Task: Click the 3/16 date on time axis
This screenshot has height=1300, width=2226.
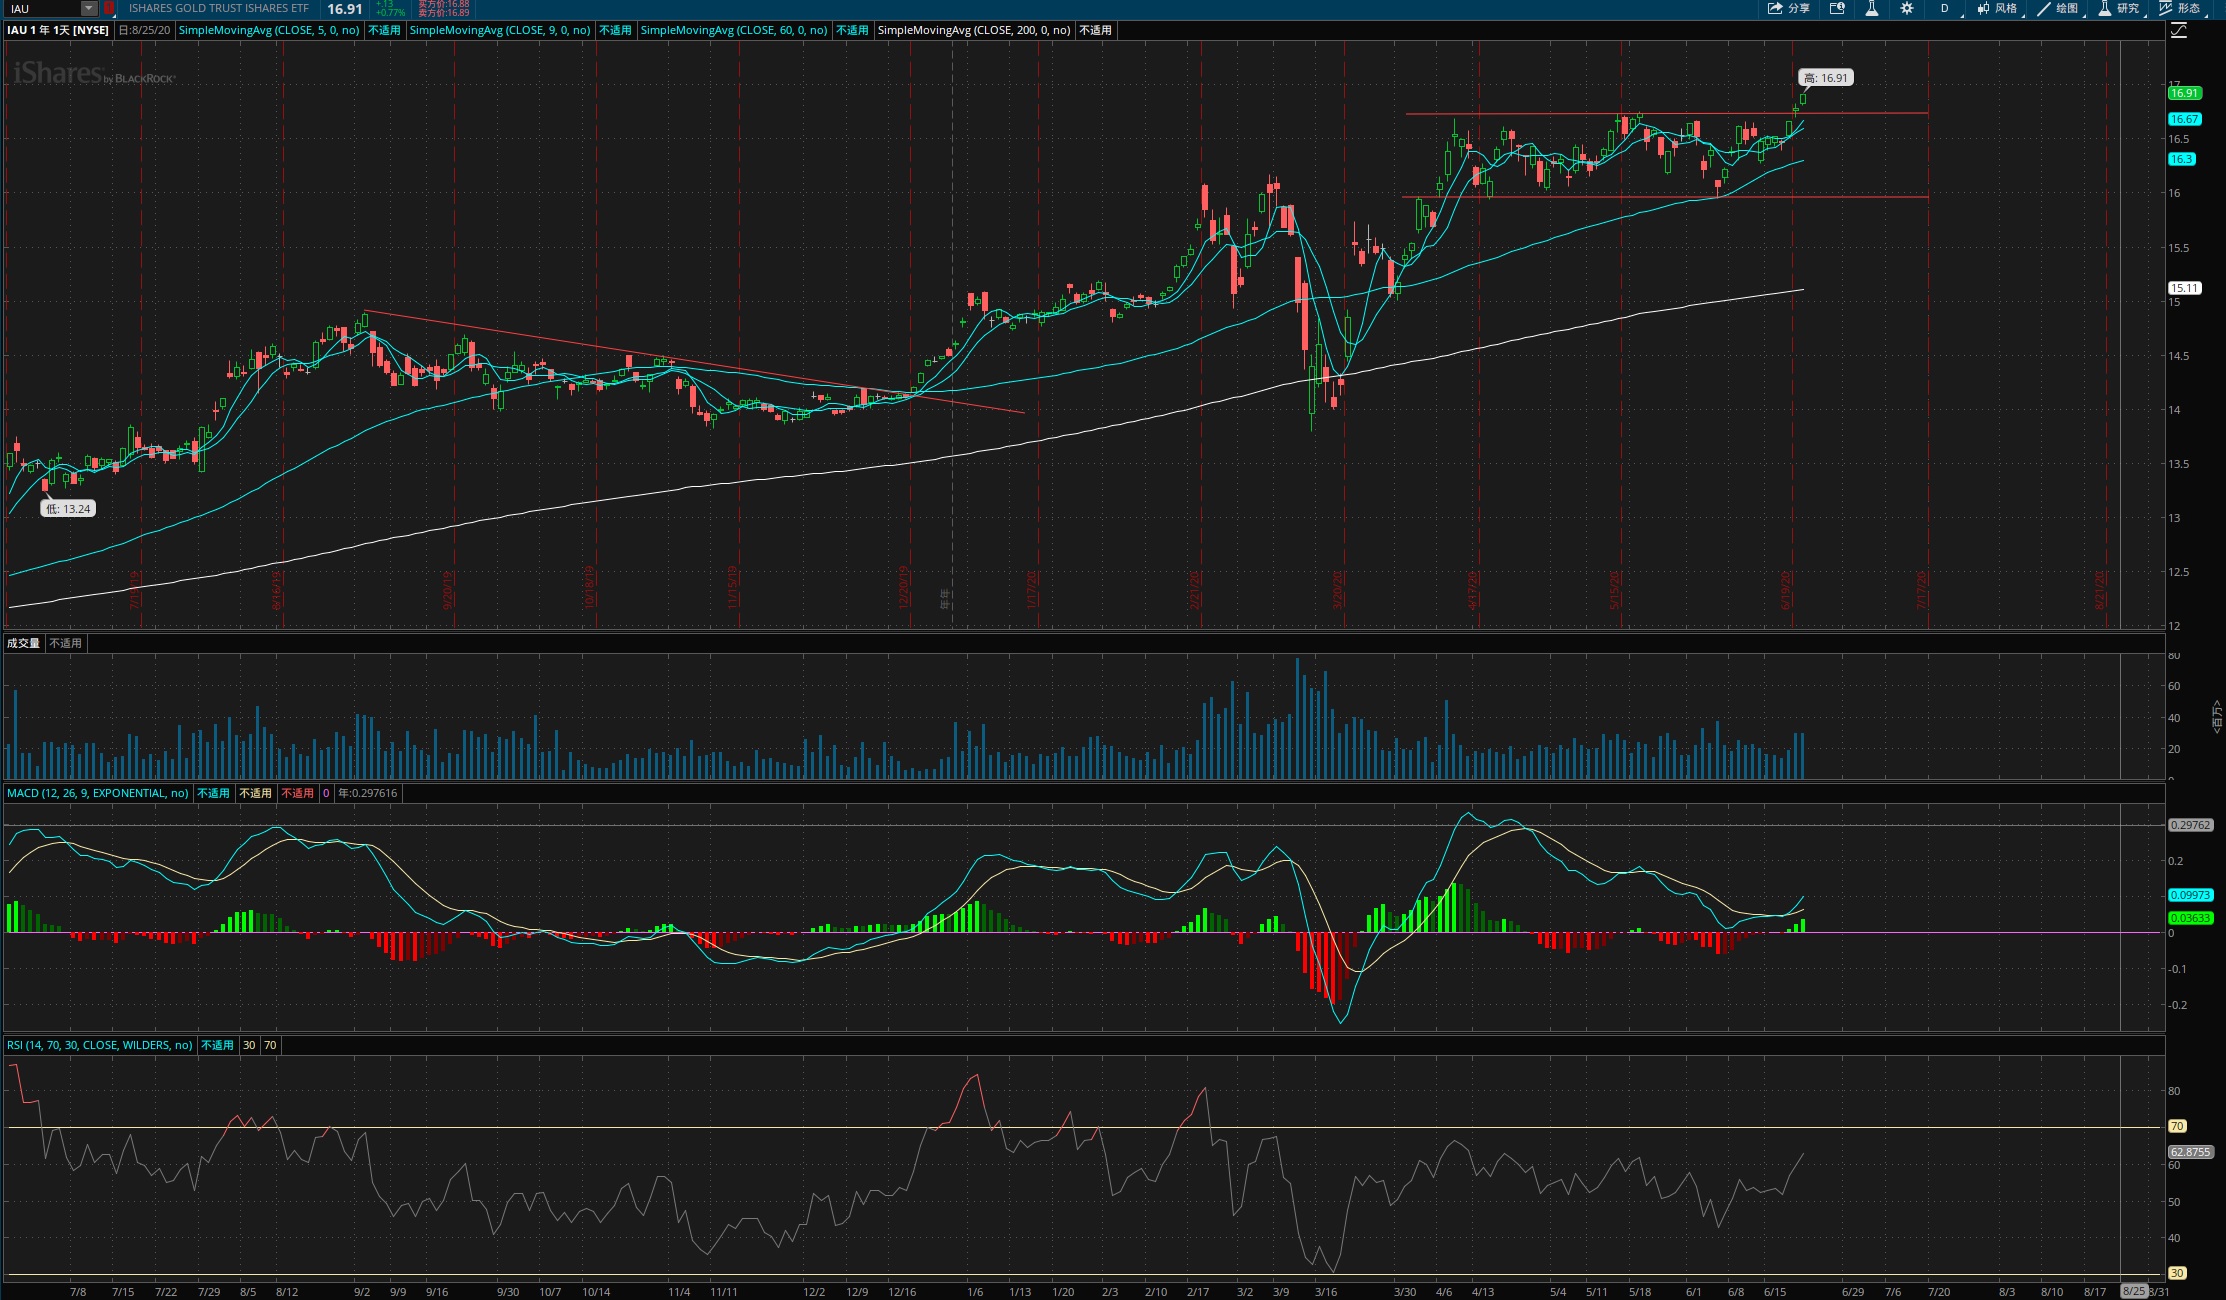Action: click(1326, 1292)
